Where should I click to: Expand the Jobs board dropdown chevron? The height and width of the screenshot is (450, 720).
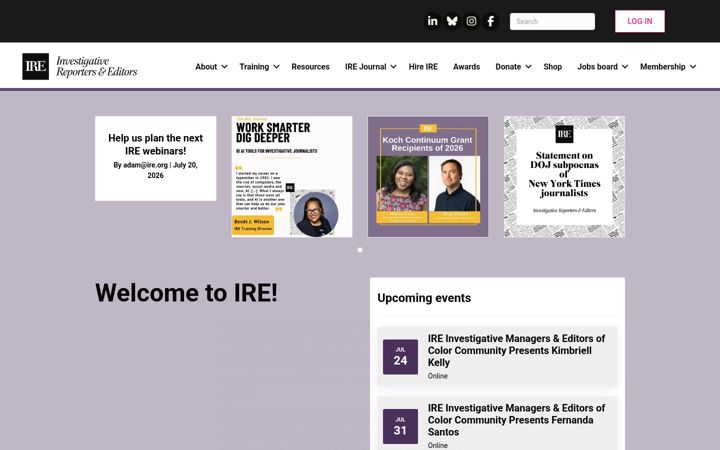coord(625,67)
